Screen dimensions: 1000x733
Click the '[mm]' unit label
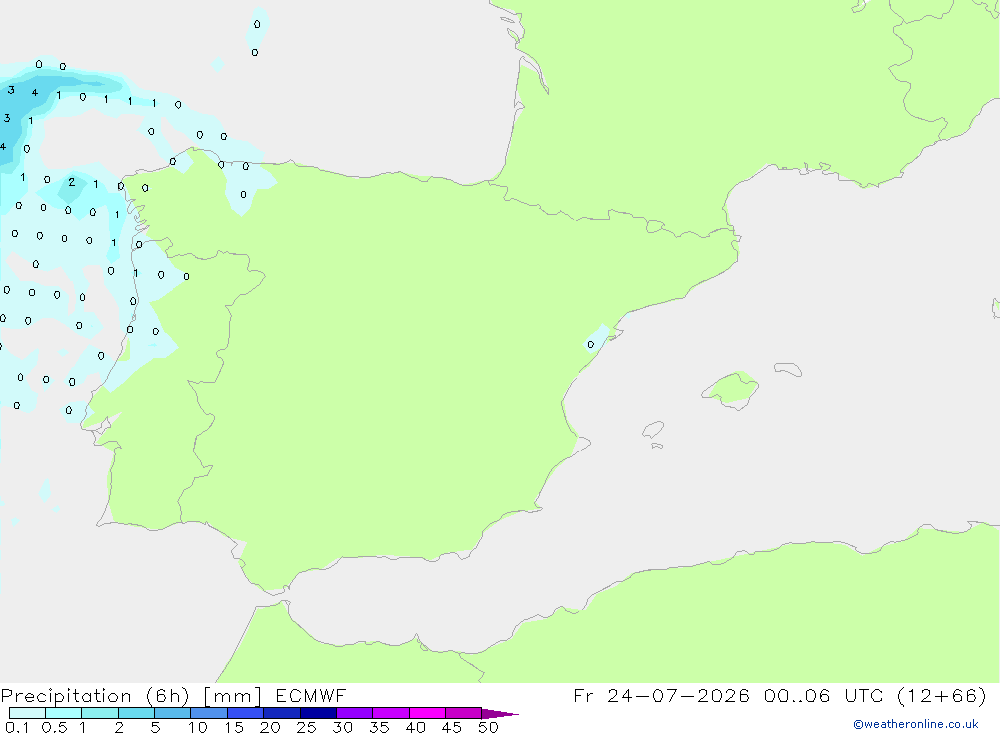(232, 695)
